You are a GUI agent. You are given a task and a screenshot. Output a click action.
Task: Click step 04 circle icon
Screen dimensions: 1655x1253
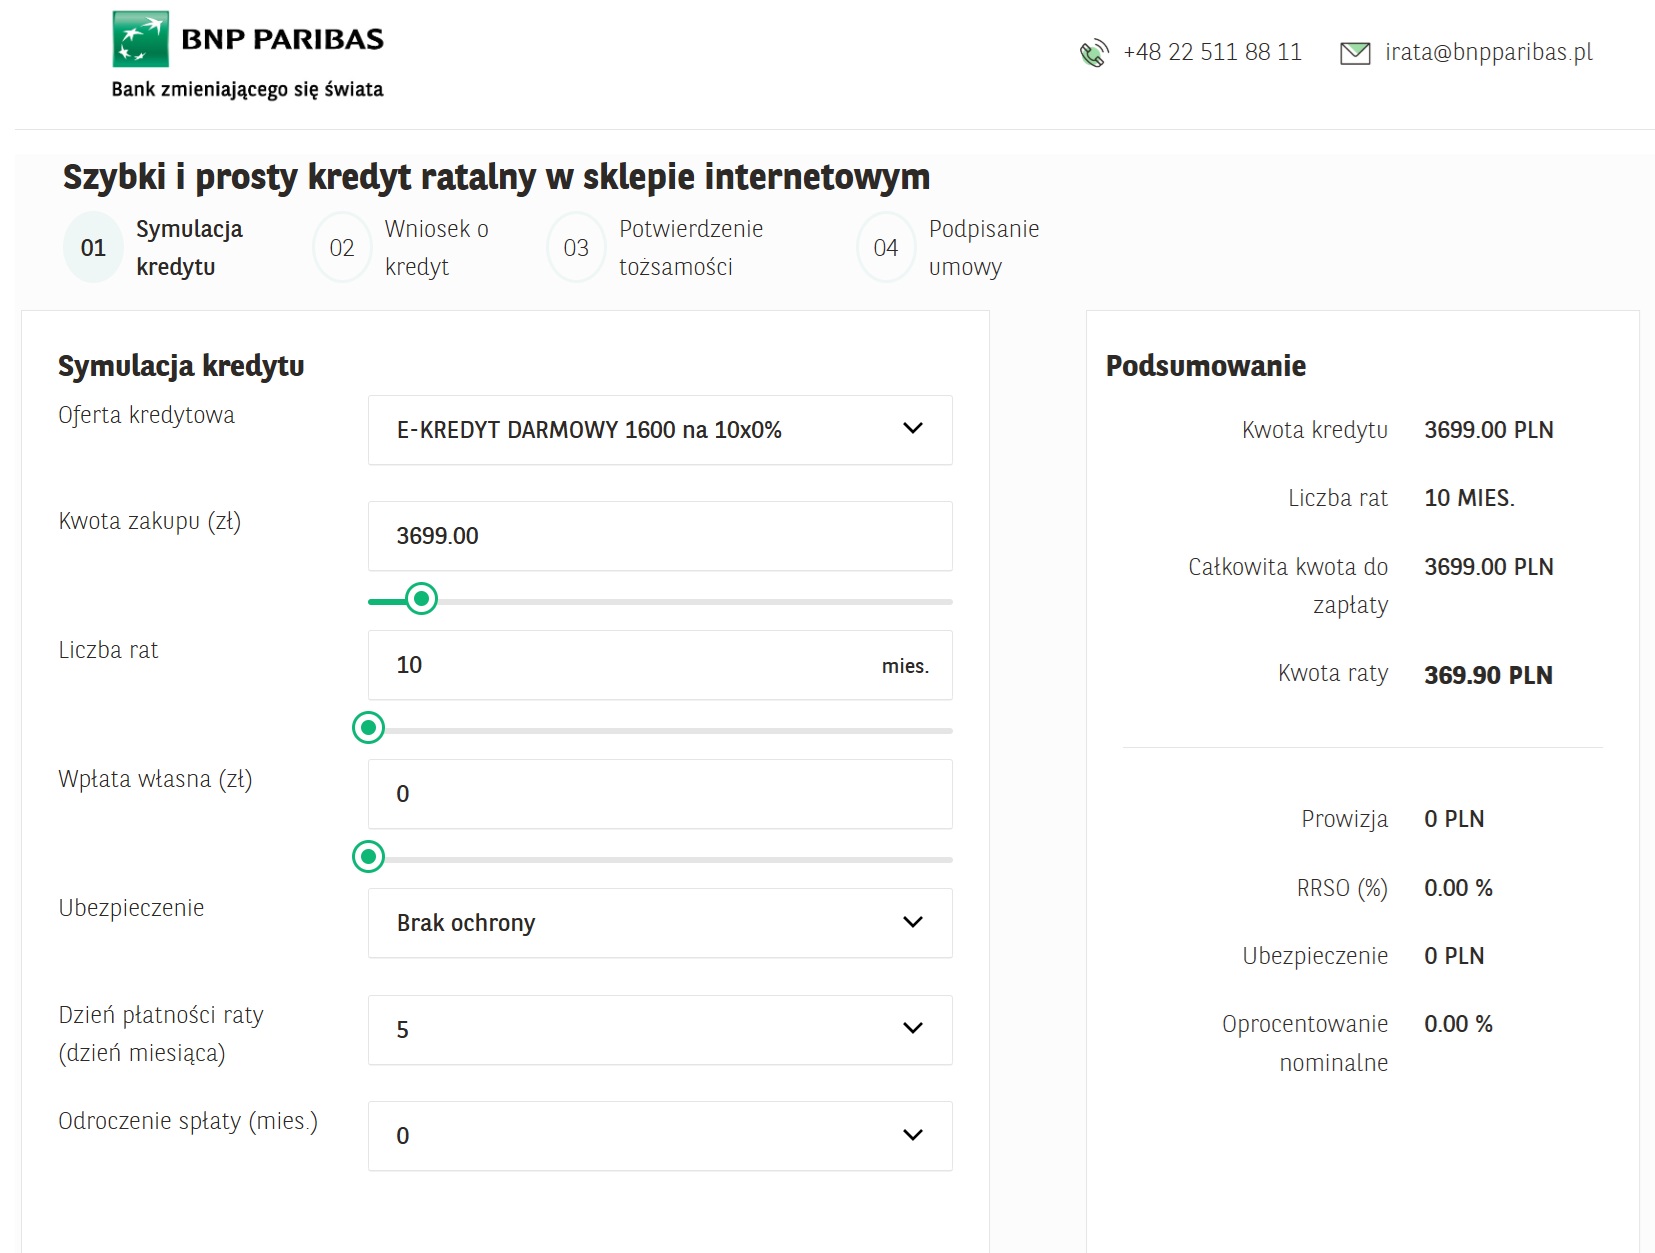[886, 248]
